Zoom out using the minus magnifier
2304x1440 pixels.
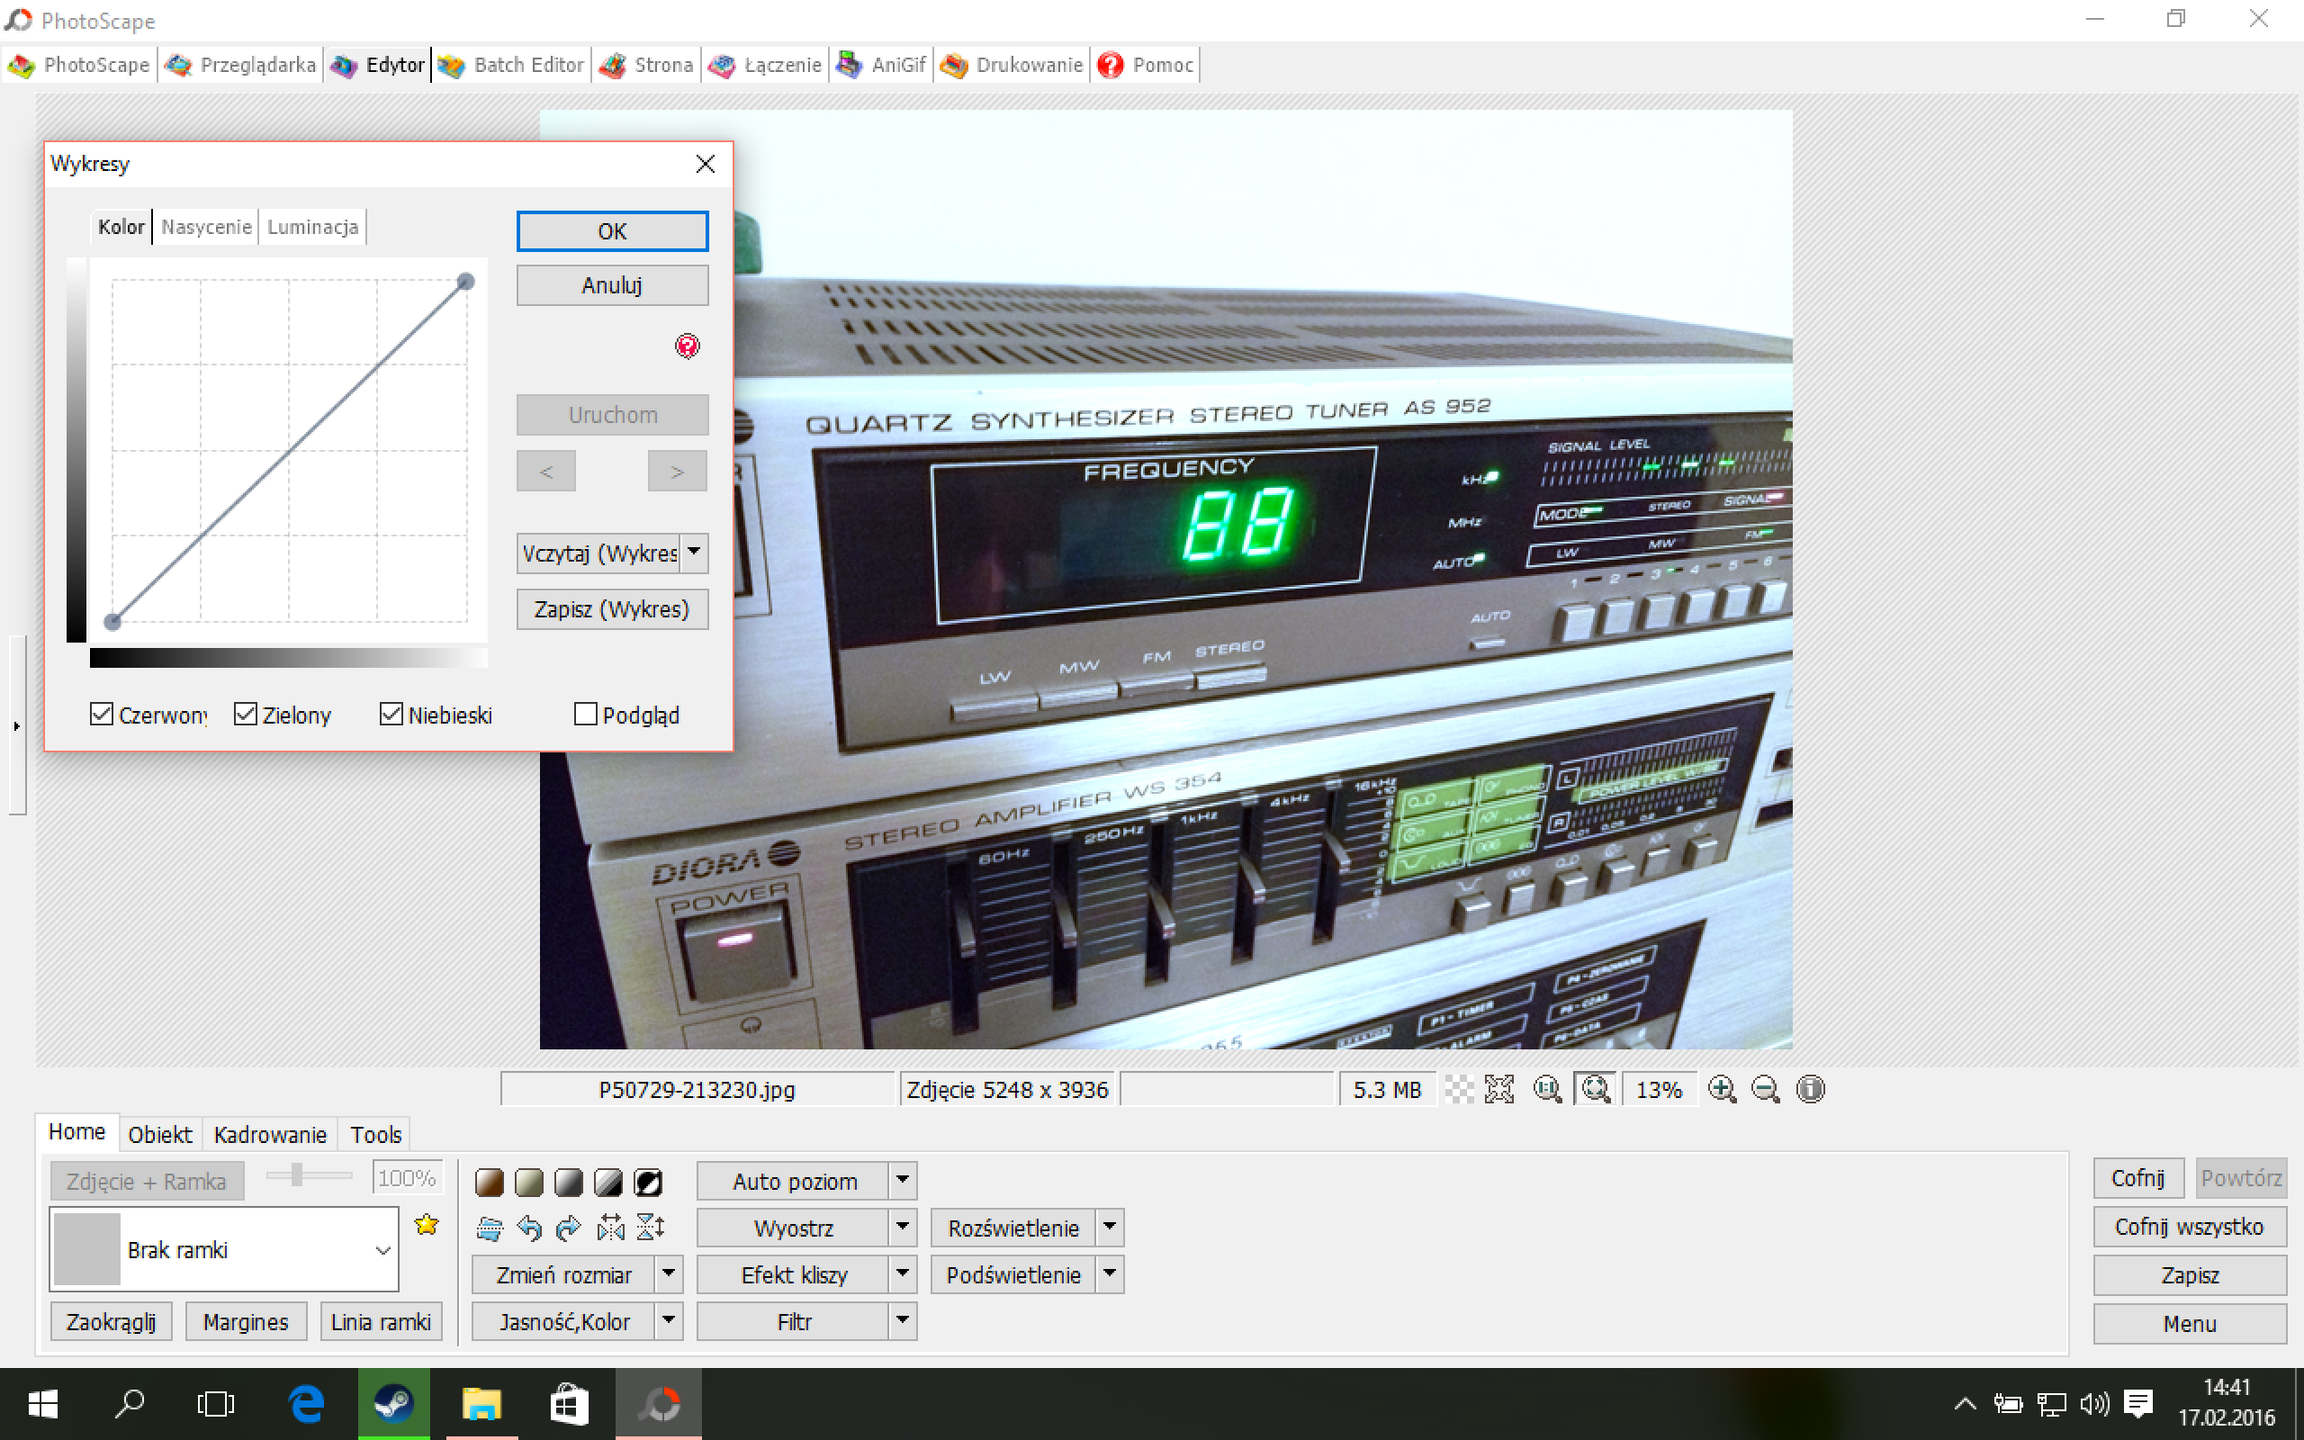tap(1766, 1089)
